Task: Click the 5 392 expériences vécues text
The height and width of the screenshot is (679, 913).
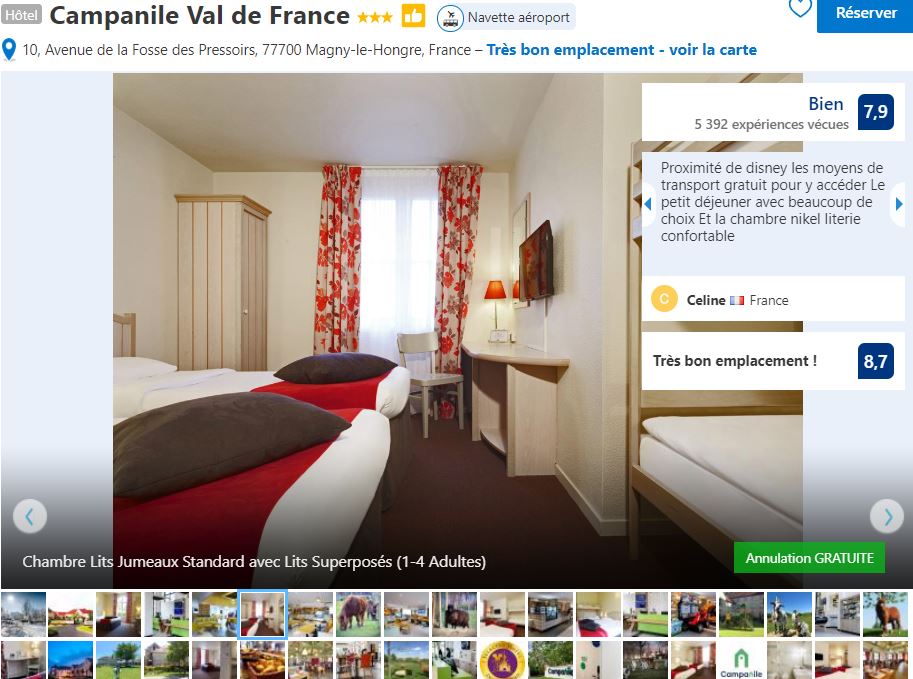Action: pos(771,124)
